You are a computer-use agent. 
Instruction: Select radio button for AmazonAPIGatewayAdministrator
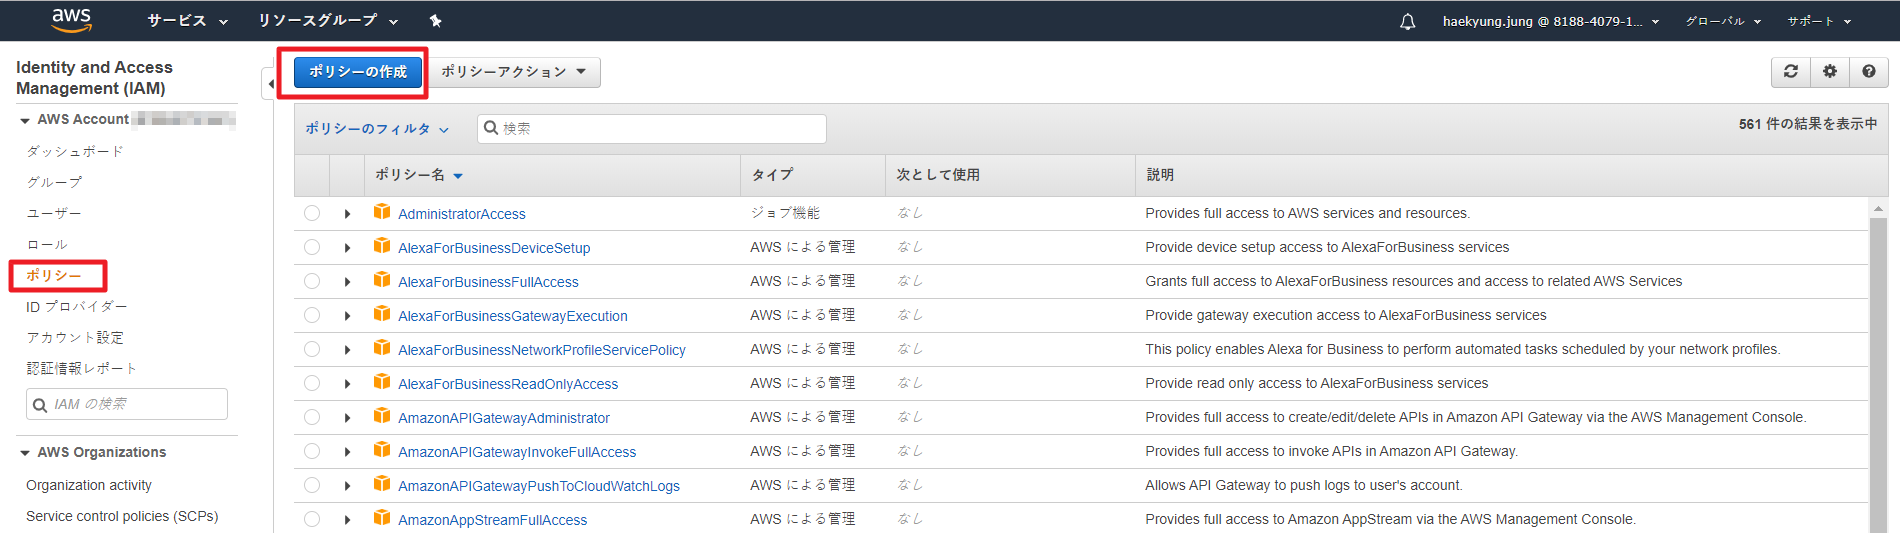pos(312,417)
